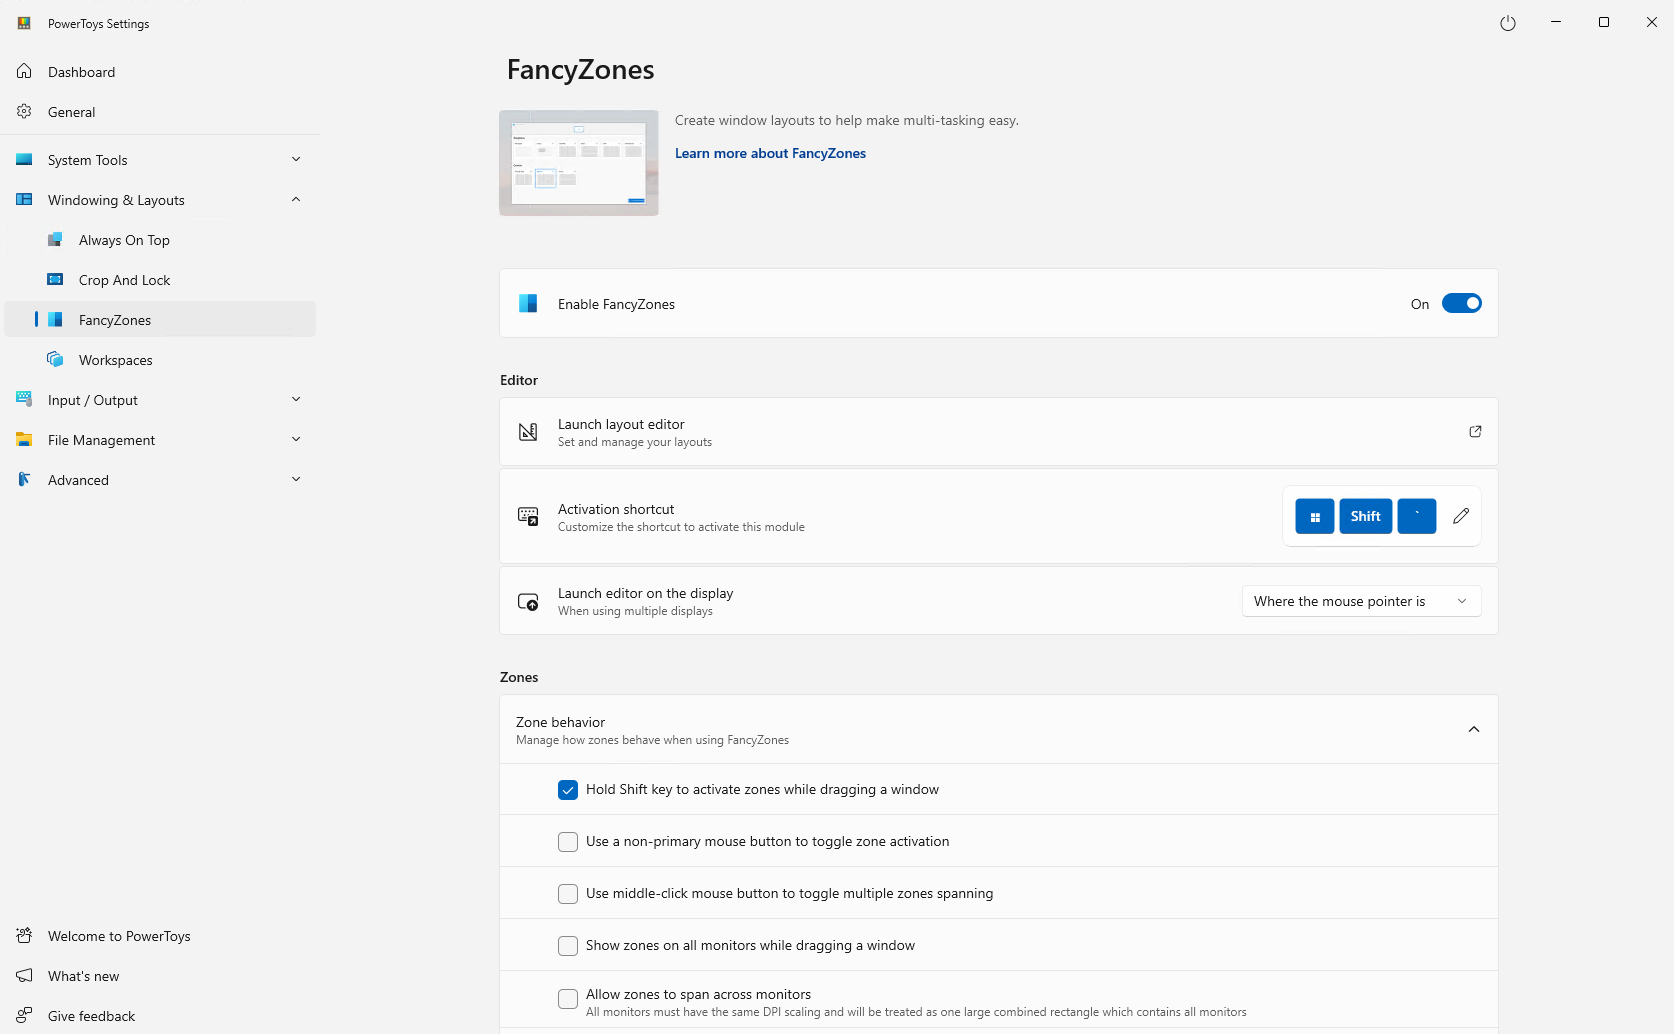Open the Where the mouse pointer is dropdown
The width and height of the screenshot is (1674, 1034).
point(1361,601)
